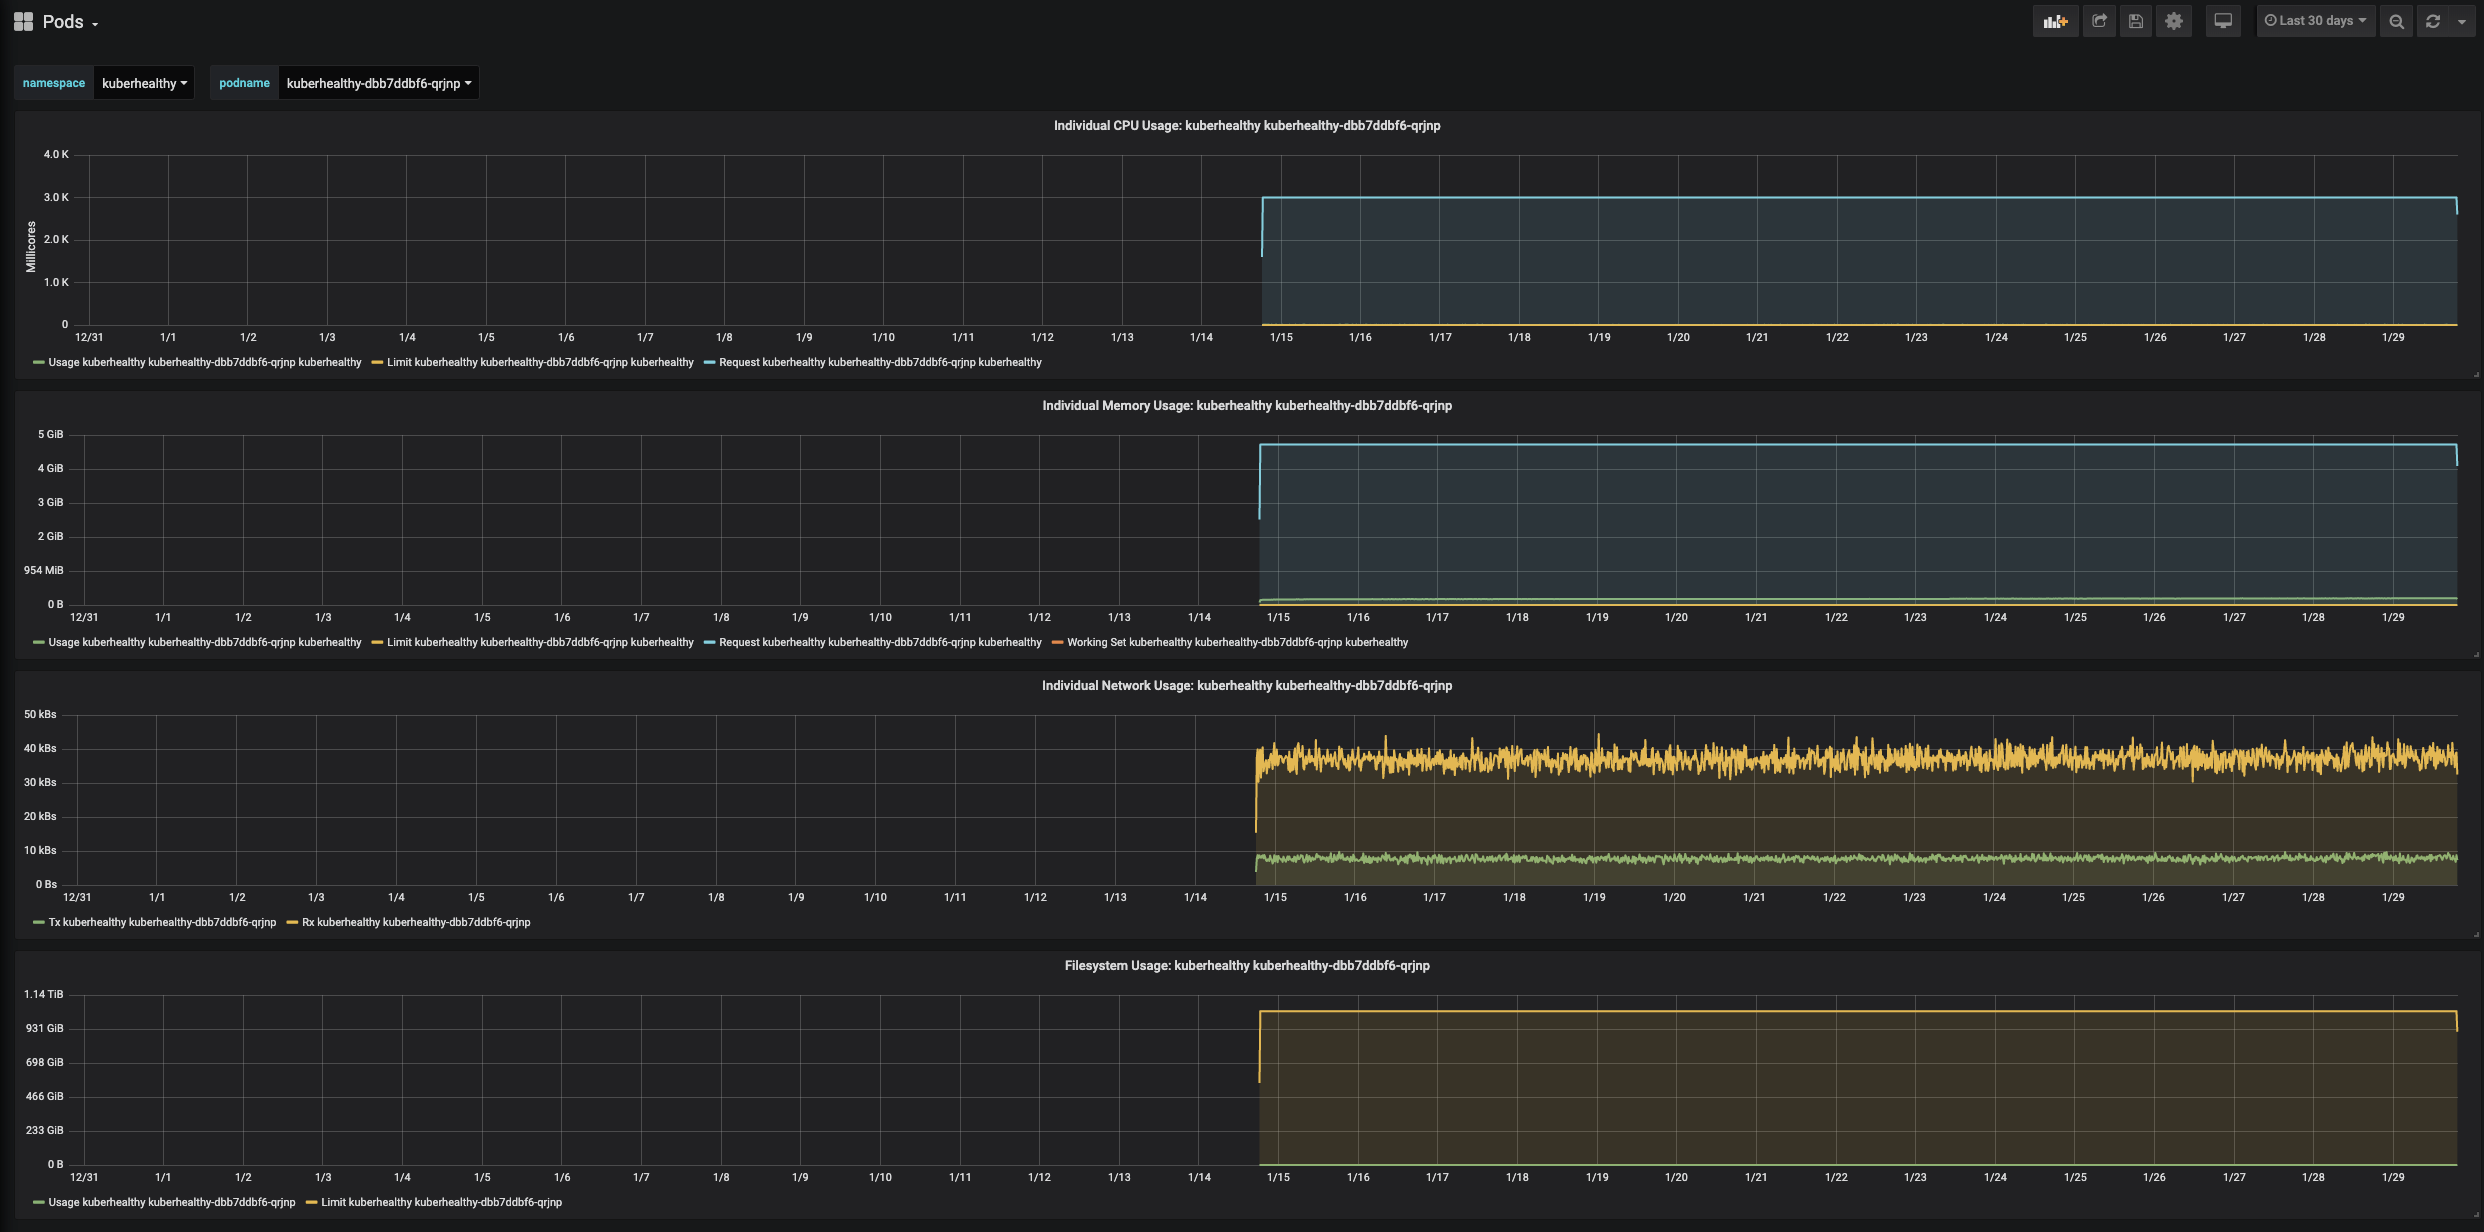The image size is (2484, 1232).
Task: Open dashboard settings gear icon
Action: coord(2173,21)
